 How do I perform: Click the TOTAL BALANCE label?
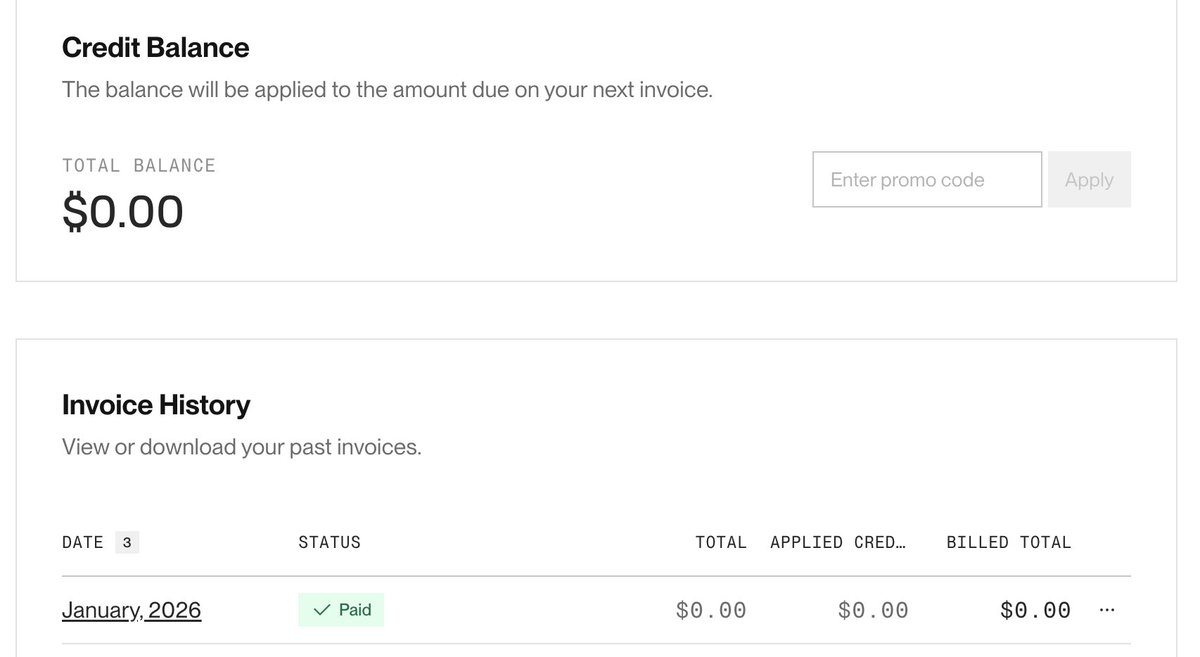[x=139, y=165]
